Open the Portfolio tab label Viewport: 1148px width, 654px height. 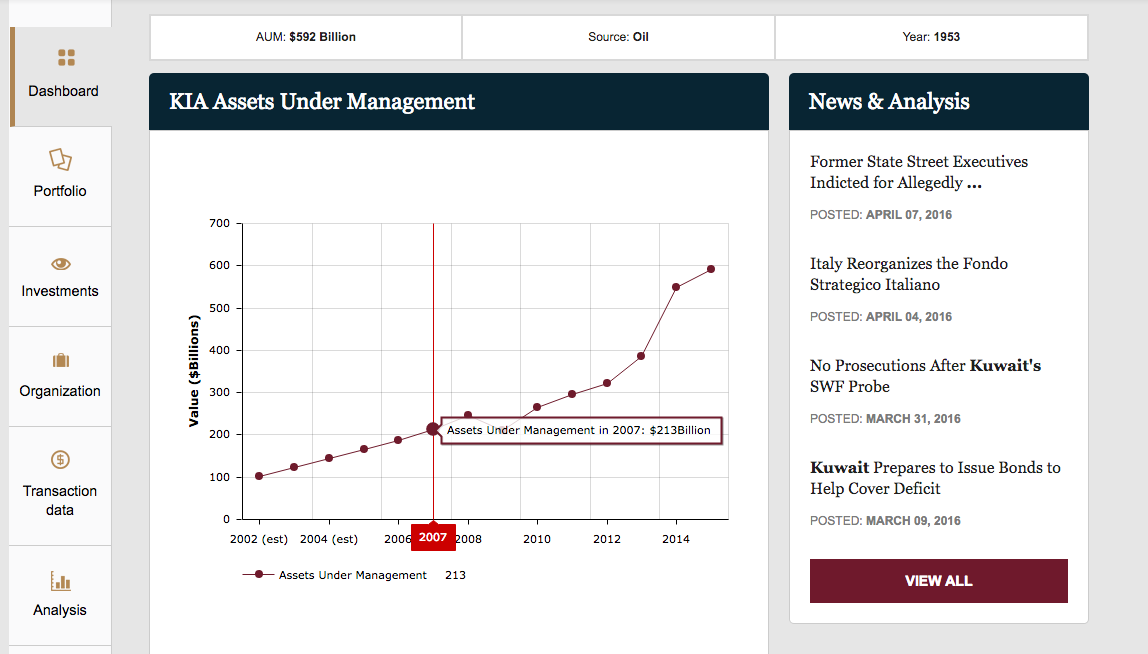click(60, 190)
